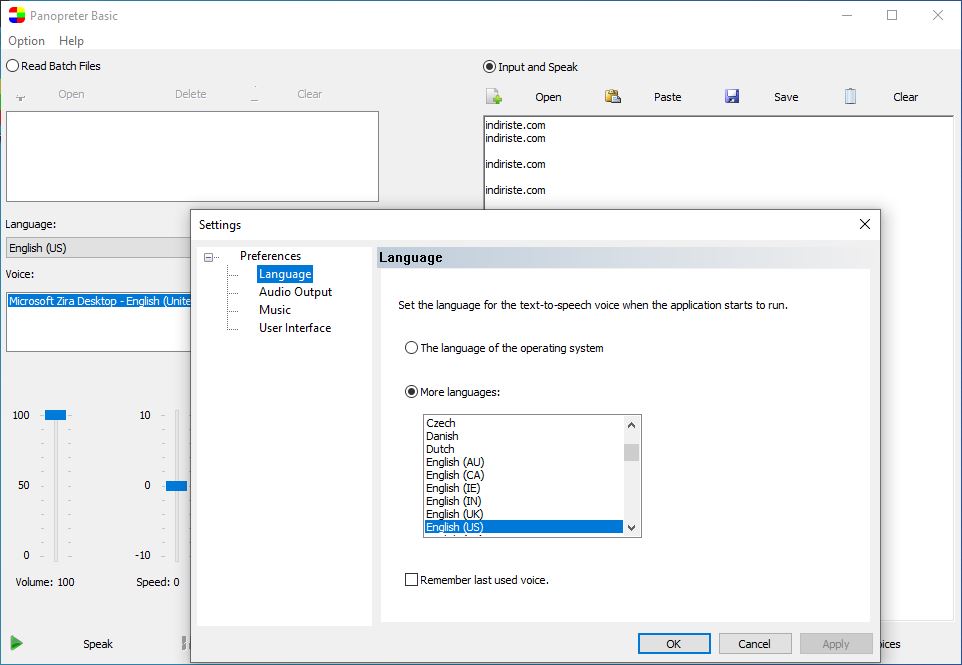
Task: Close the Settings dialog with X
Action: pos(864,224)
